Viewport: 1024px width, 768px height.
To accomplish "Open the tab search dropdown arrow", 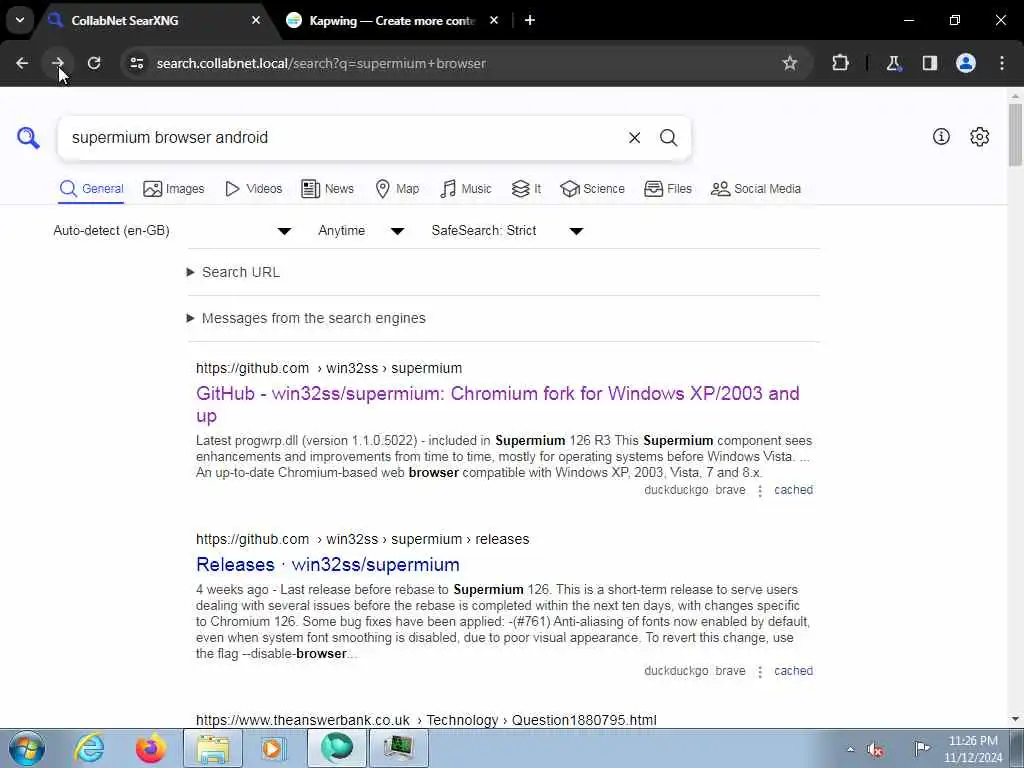I will [20, 20].
